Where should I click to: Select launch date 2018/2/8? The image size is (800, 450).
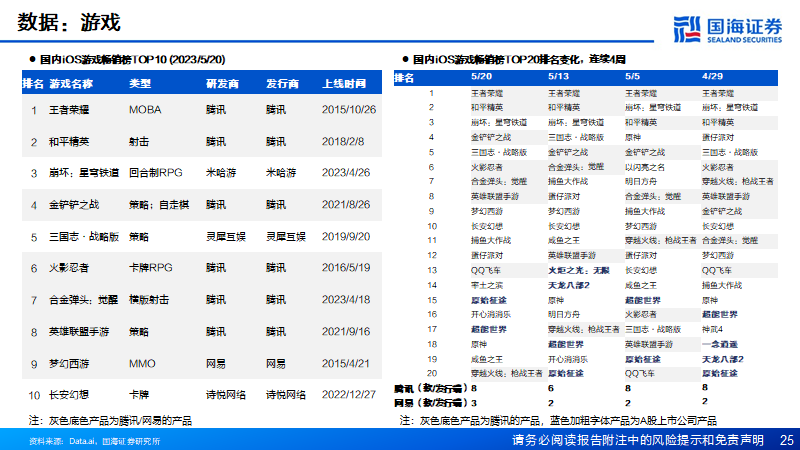343,142
